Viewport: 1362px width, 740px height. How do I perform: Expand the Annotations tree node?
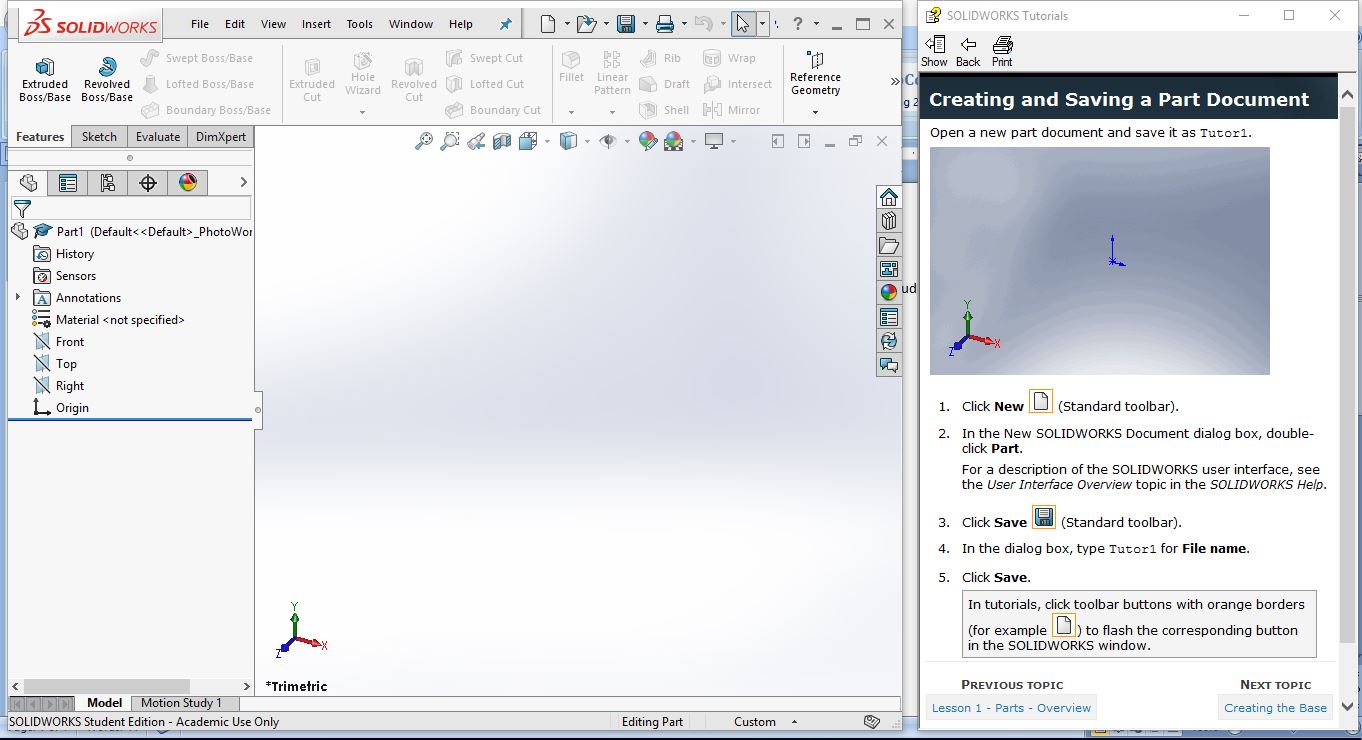(x=17, y=297)
